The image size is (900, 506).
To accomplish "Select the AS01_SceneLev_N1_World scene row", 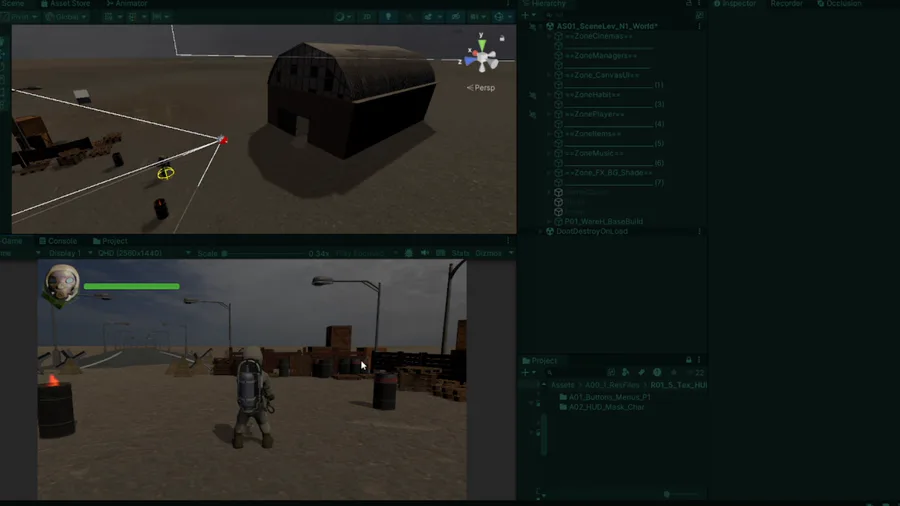I will [612, 26].
